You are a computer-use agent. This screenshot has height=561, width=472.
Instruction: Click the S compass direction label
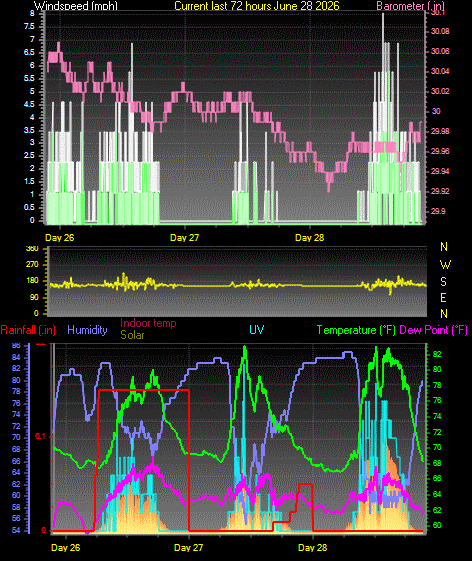(443, 282)
